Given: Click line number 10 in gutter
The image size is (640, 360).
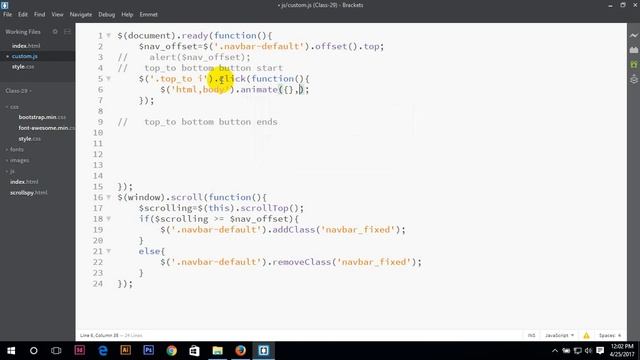Looking at the screenshot, I should (x=98, y=133).
